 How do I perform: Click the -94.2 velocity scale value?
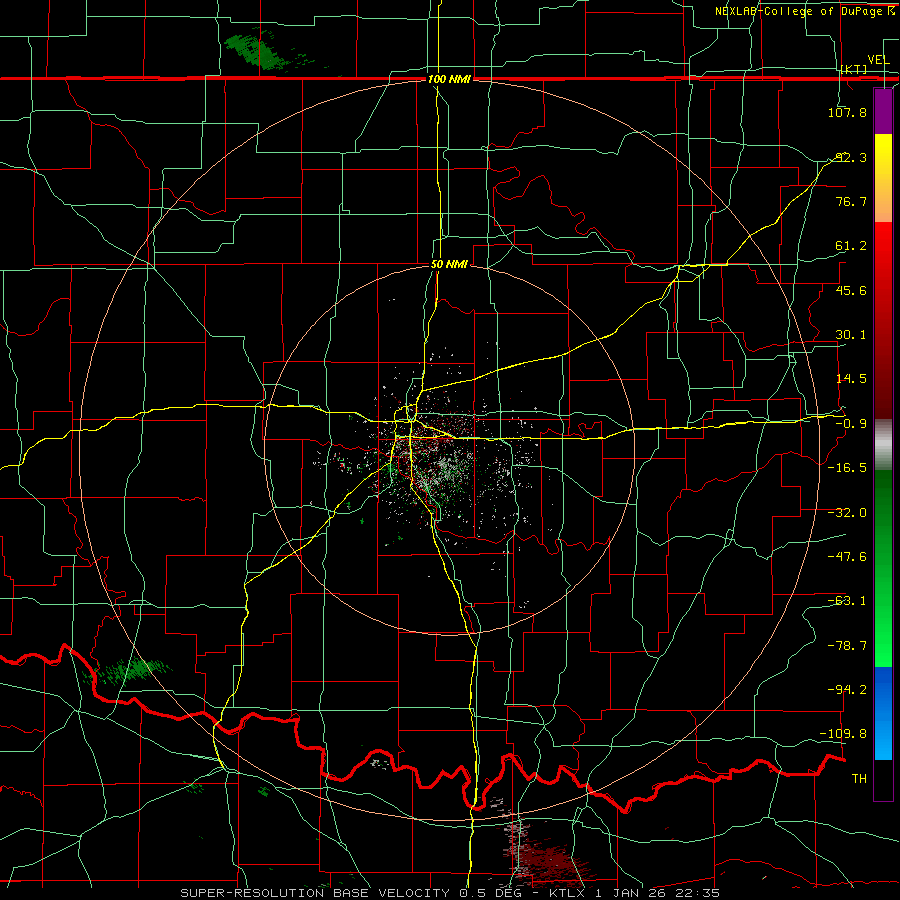click(x=847, y=689)
